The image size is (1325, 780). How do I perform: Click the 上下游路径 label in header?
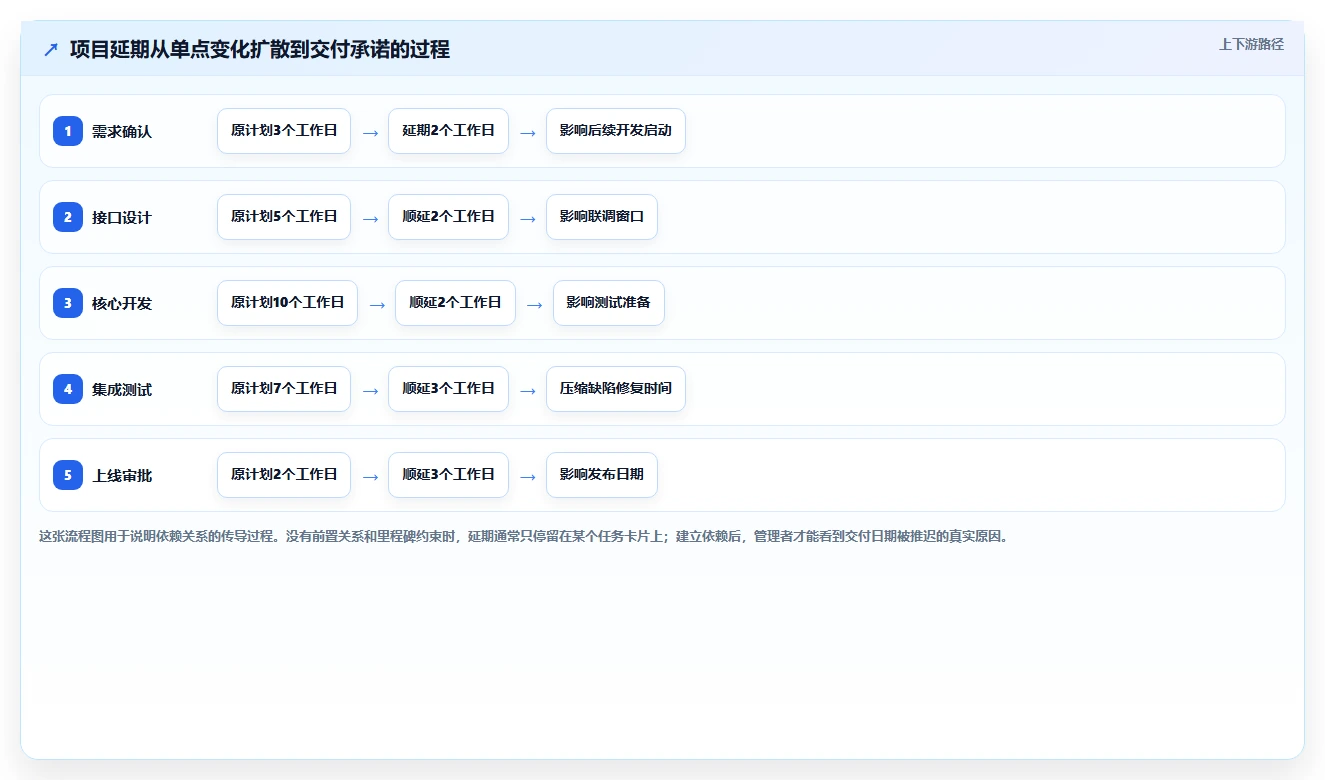[x=1251, y=45]
